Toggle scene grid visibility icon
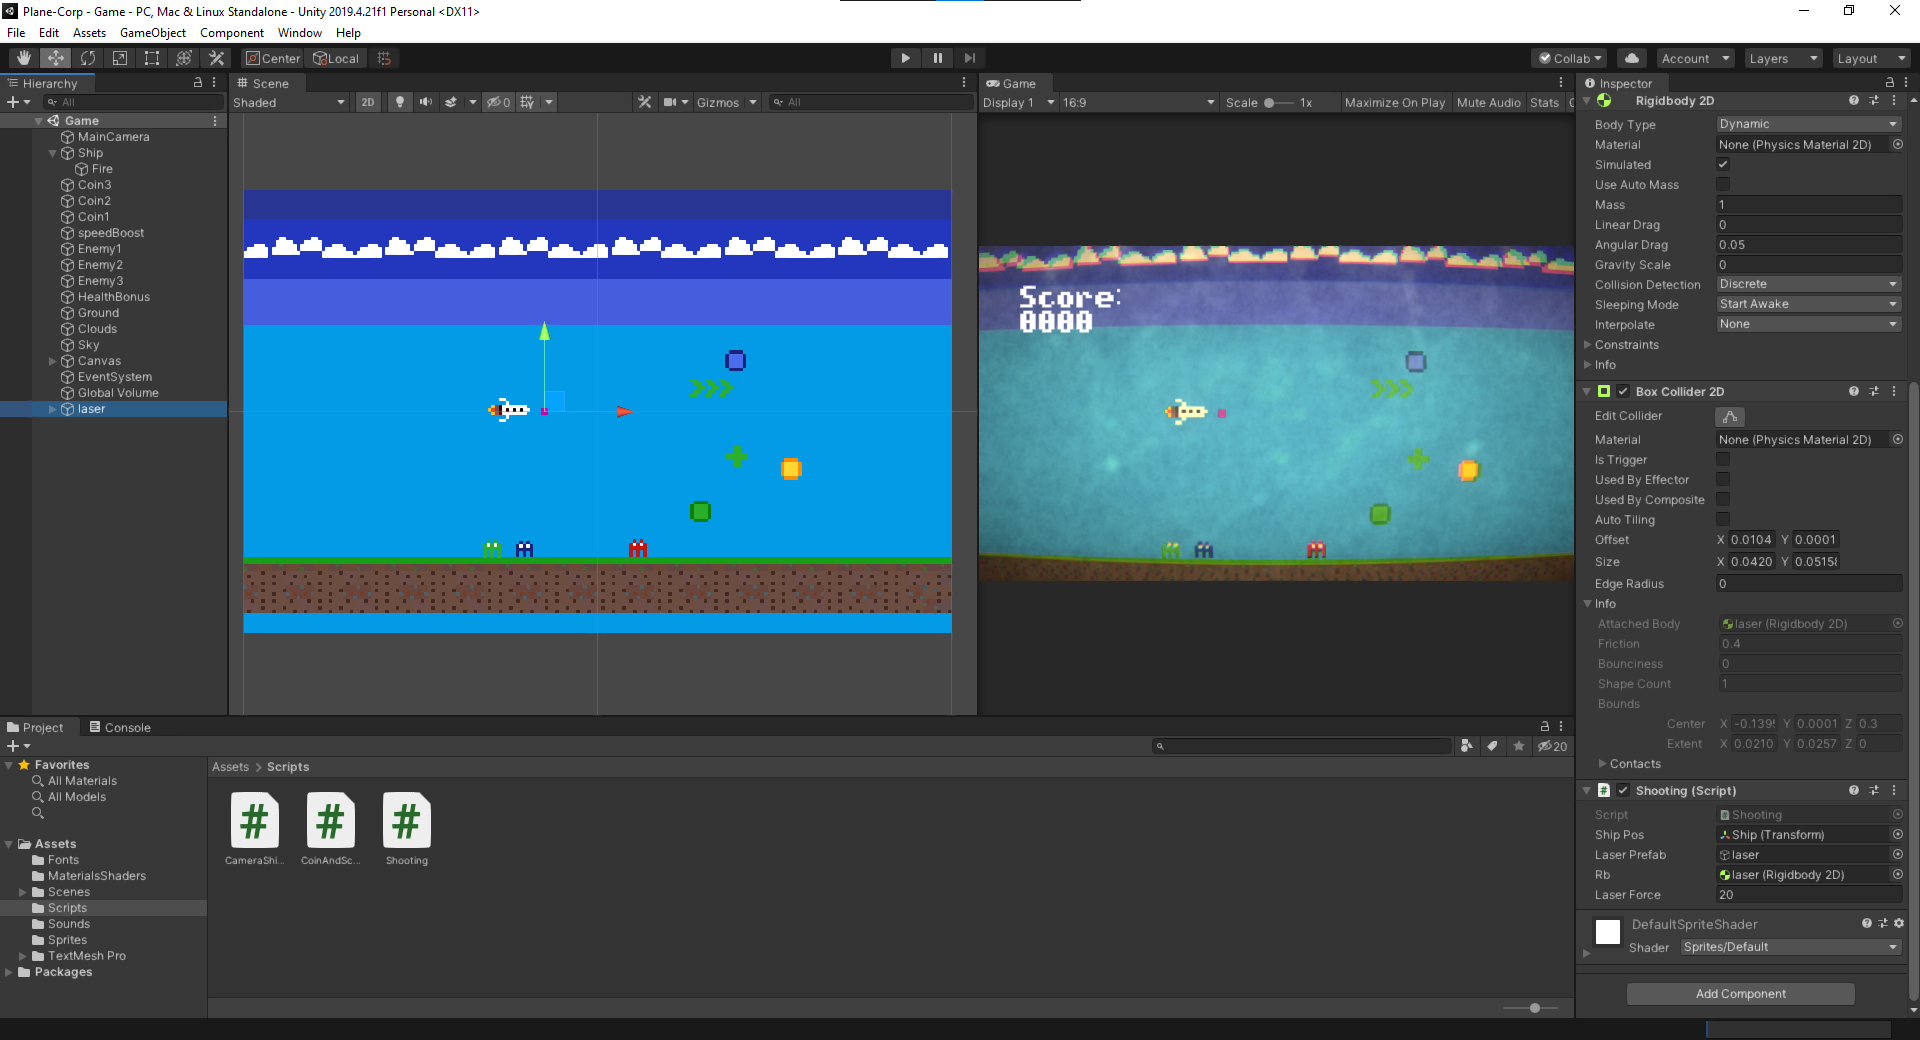This screenshot has height=1040, width=1920. tap(527, 102)
